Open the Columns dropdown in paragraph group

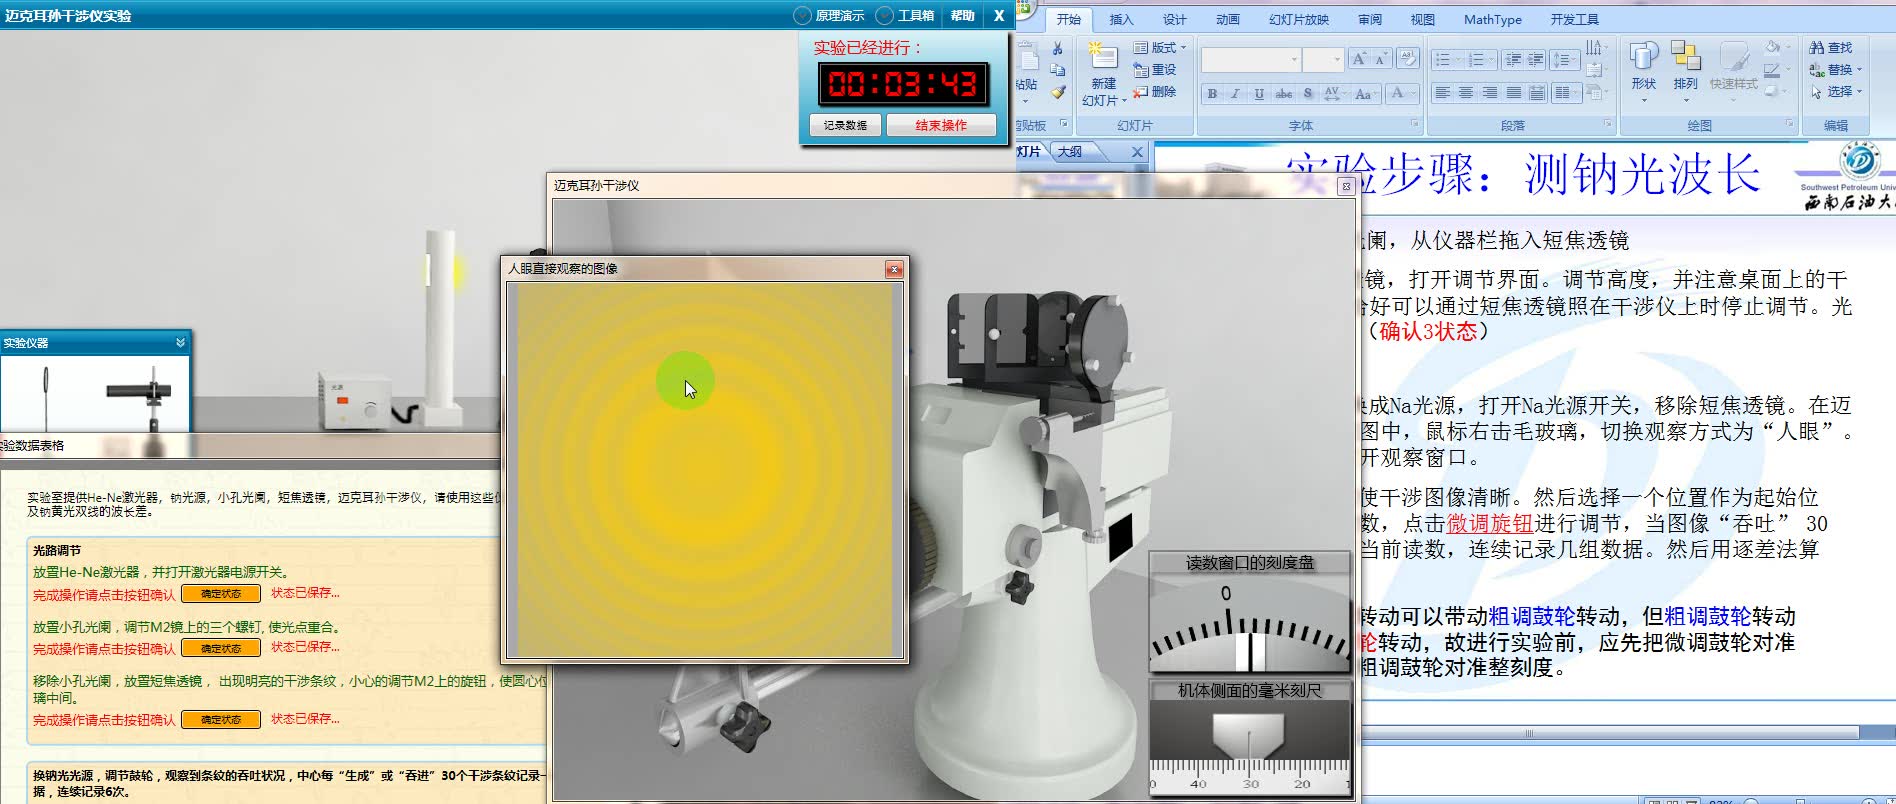pos(1566,93)
